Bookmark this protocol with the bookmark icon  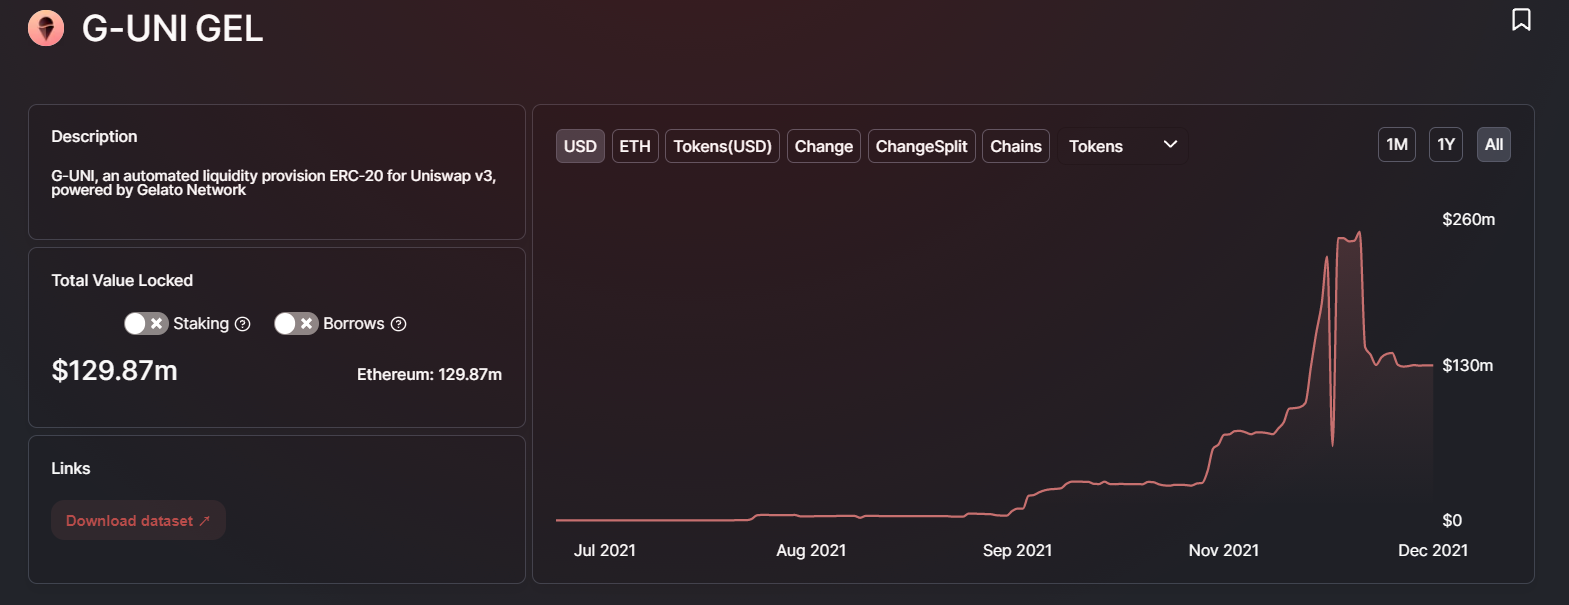tap(1521, 19)
